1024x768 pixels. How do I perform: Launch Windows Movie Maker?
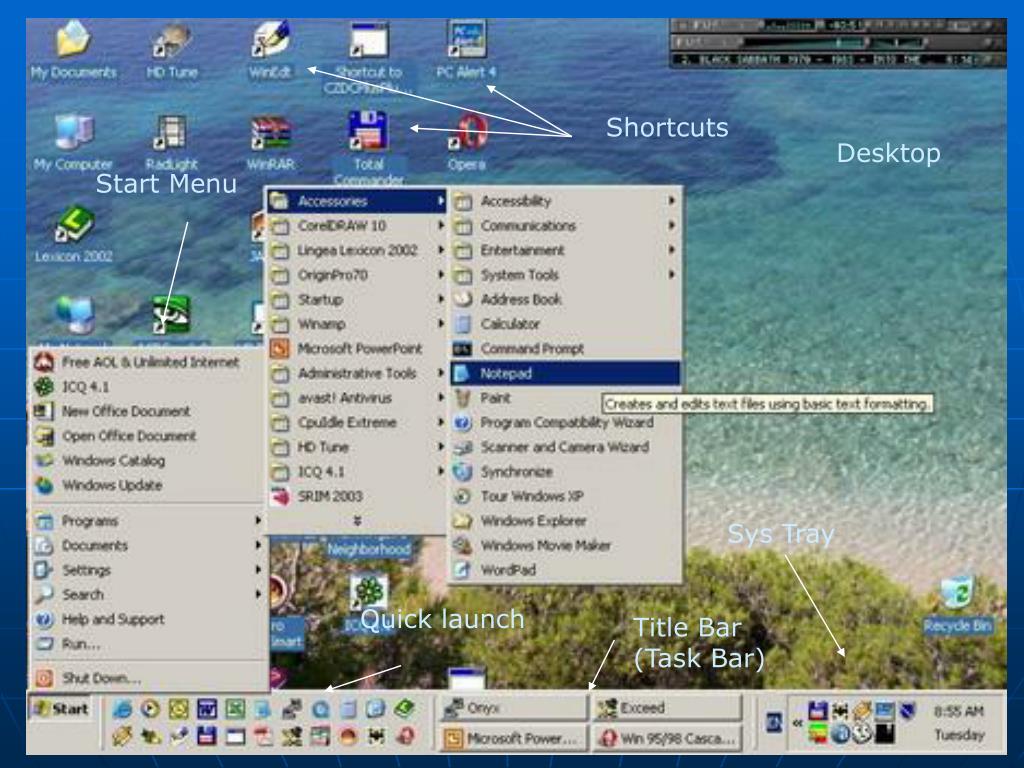(565, 545)
